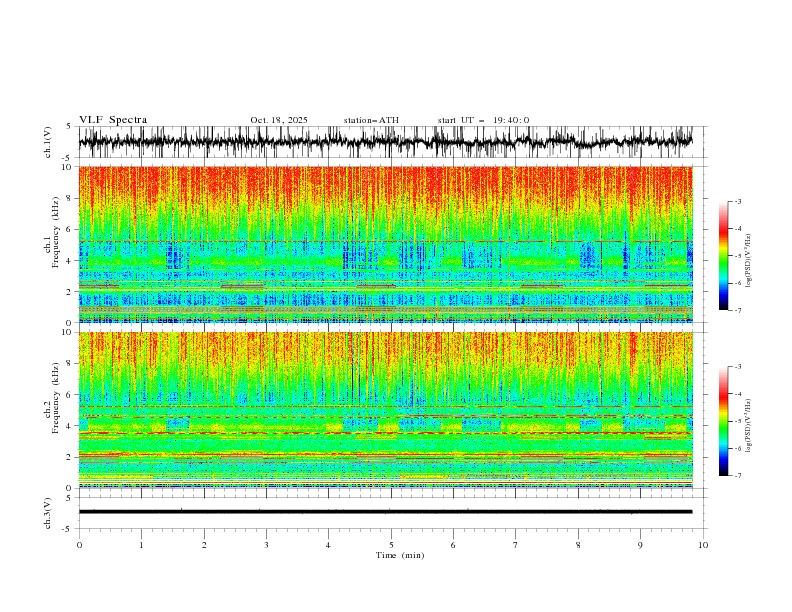This screenshot has height=612, width=792.
Task: Click the "-7" label on the ch.2 color bar
Action: click(x=738, y=475)
